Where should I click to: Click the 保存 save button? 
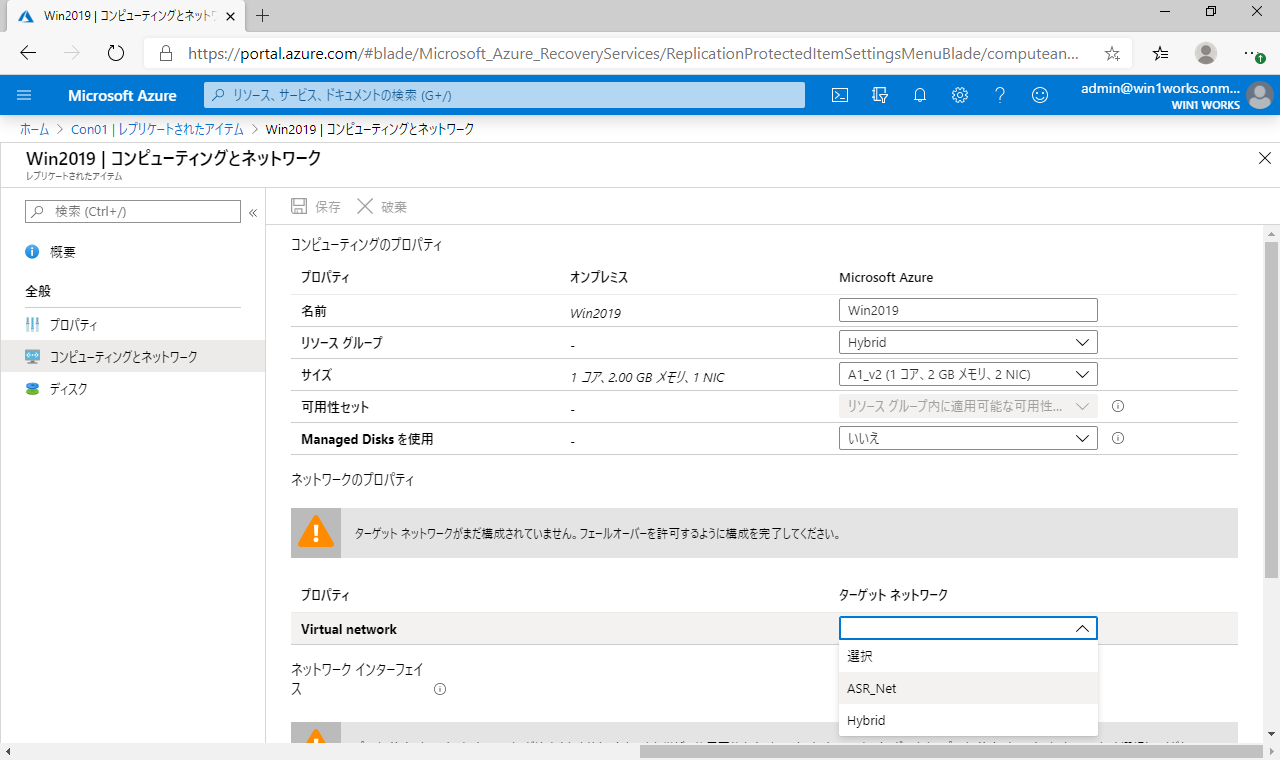tap(316, 207)
